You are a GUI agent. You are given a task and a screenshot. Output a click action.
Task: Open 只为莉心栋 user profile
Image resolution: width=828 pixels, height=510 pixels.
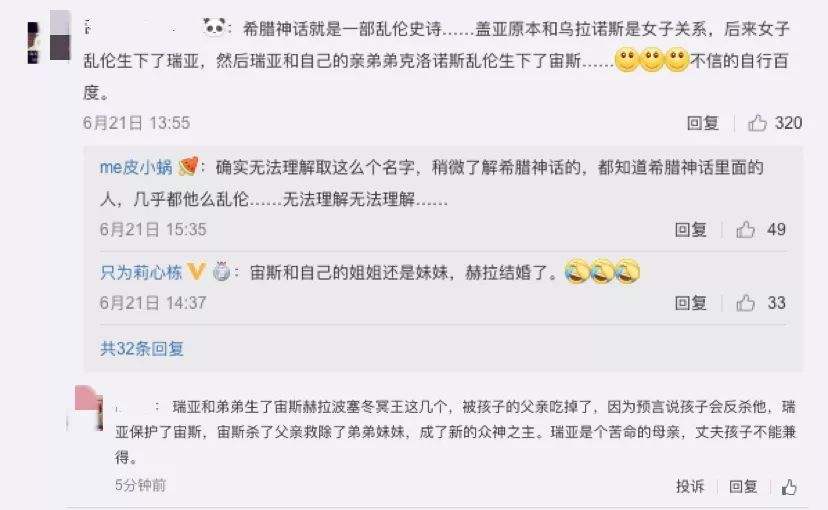click(140, 272)
